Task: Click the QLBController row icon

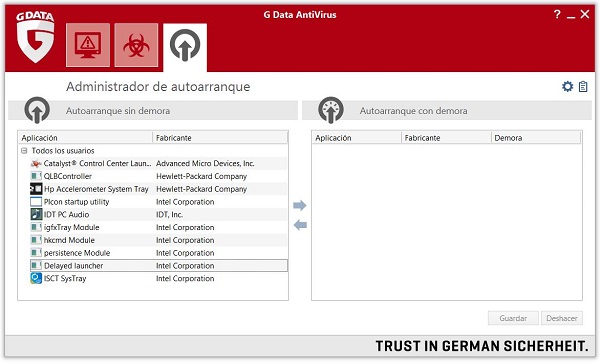Action: coord(36,176)
